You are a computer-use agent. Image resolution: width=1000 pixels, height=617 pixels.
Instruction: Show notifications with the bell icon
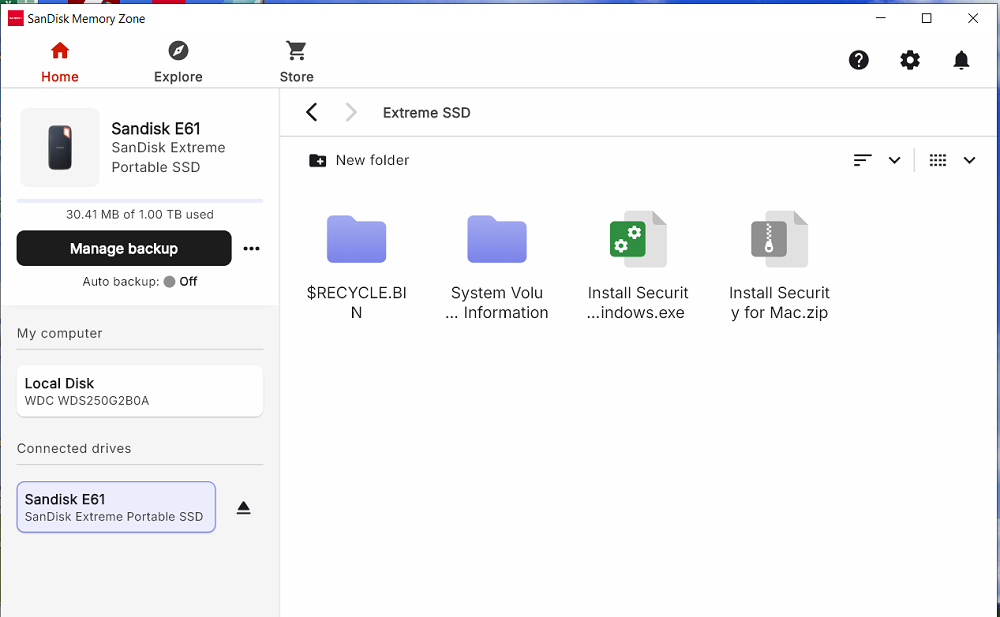click(x=961, y=60)
